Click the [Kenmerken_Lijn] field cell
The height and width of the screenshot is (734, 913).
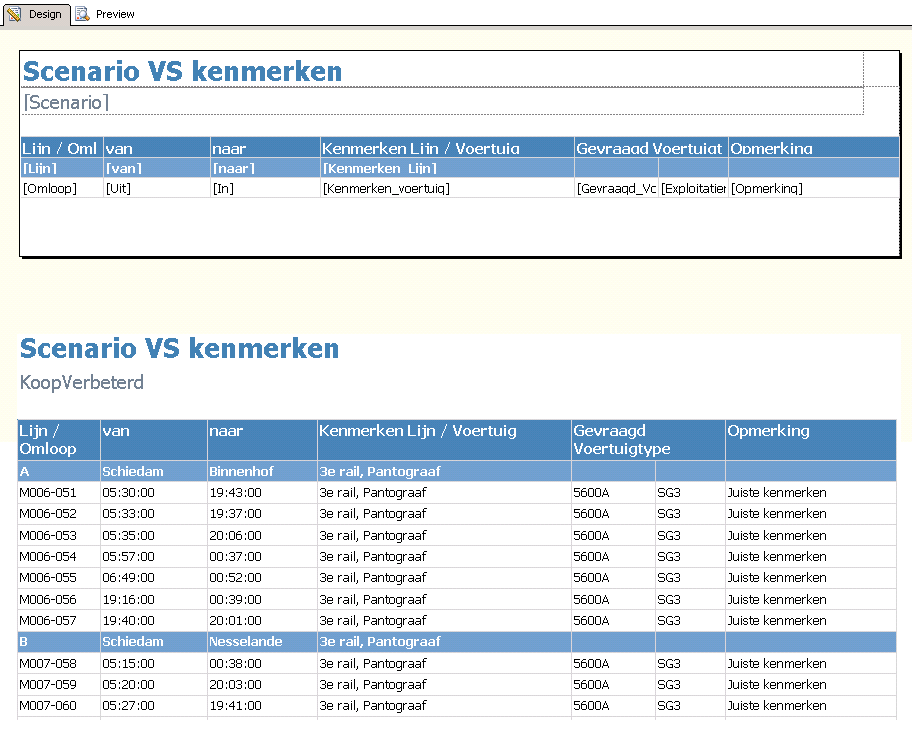click(447, 168)
